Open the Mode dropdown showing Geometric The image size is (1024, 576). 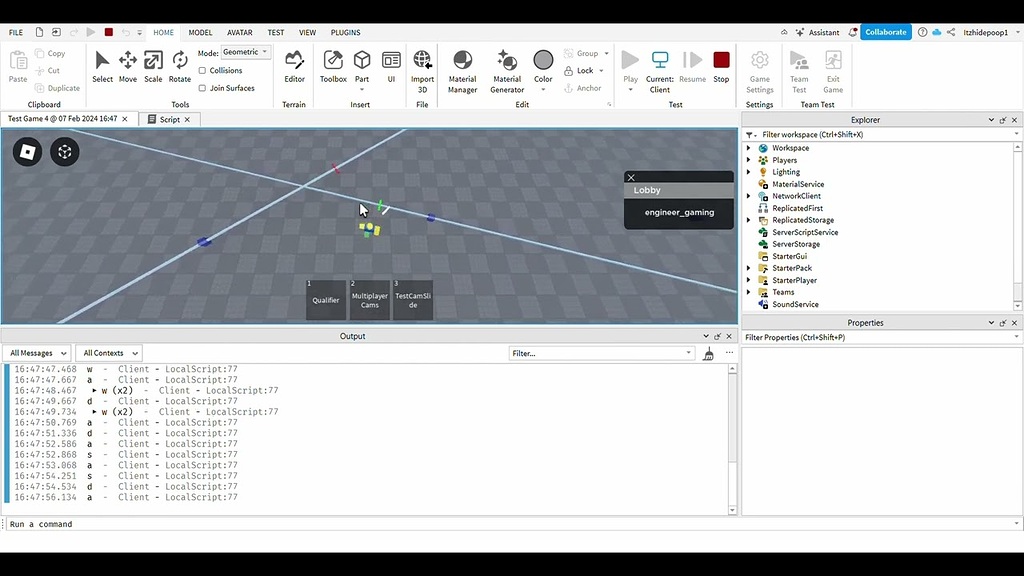point(245,52)
